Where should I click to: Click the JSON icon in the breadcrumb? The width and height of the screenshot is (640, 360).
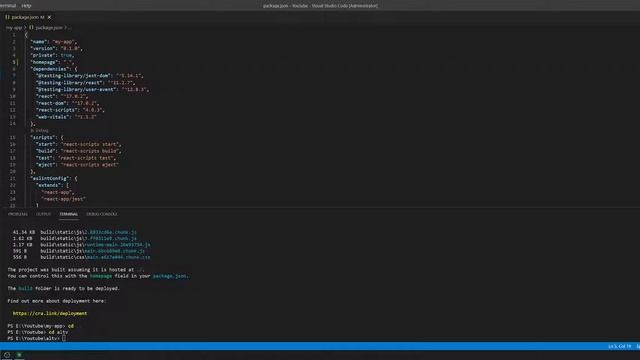pos(31,28)
